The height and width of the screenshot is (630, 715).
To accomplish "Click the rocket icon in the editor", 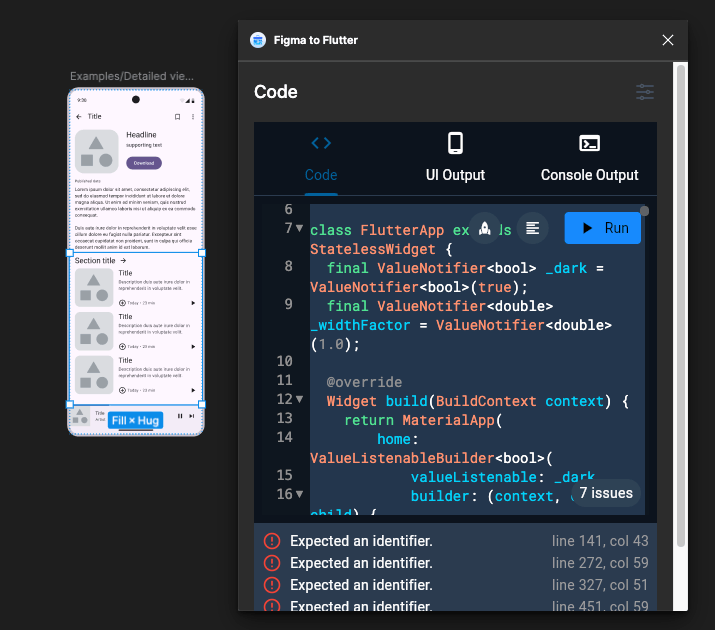I will click(x=485, y=228).
